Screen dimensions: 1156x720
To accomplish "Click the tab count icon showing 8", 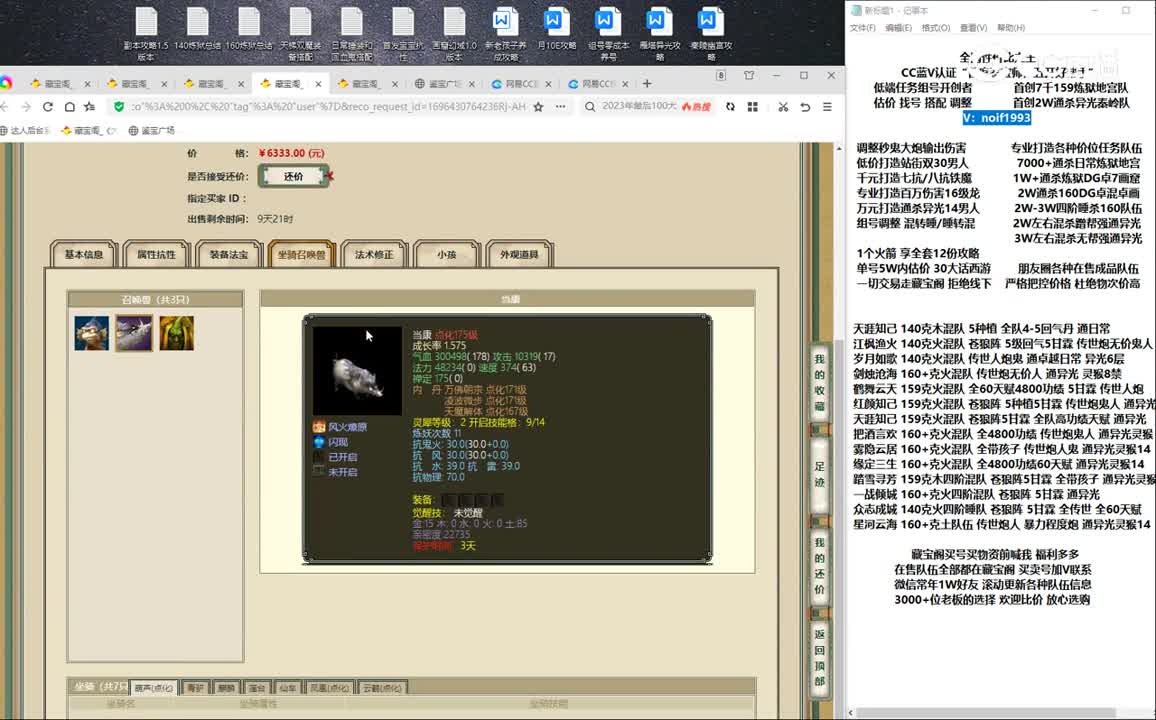I will pyautogui.click(x=721, y=75).
